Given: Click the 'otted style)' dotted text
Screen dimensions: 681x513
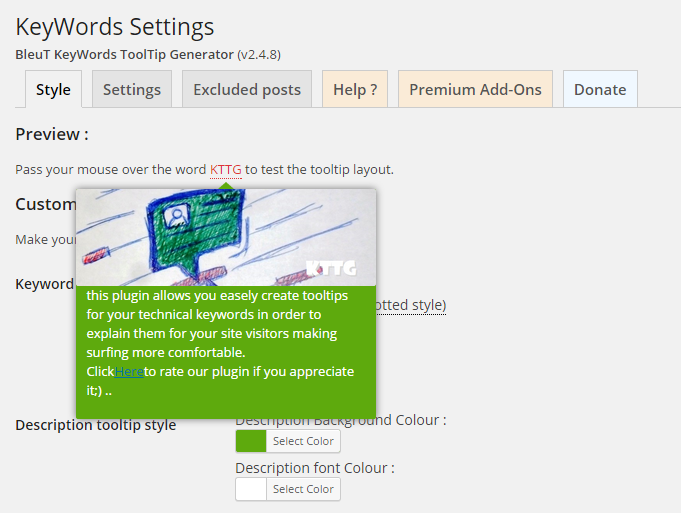Looking at the screenshot, I should coord(411,305).
